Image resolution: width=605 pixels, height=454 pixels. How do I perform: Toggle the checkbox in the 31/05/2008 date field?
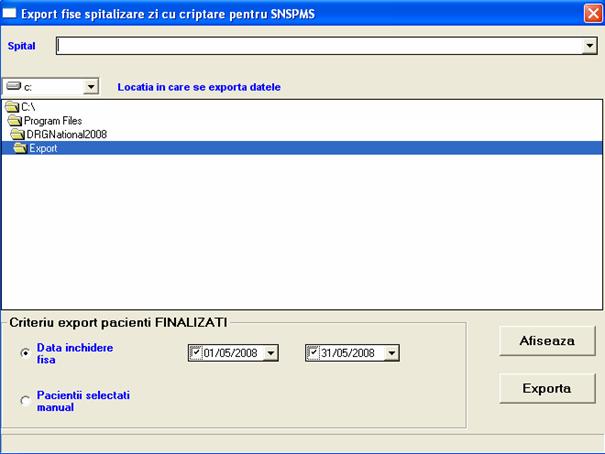click(314, 352)
